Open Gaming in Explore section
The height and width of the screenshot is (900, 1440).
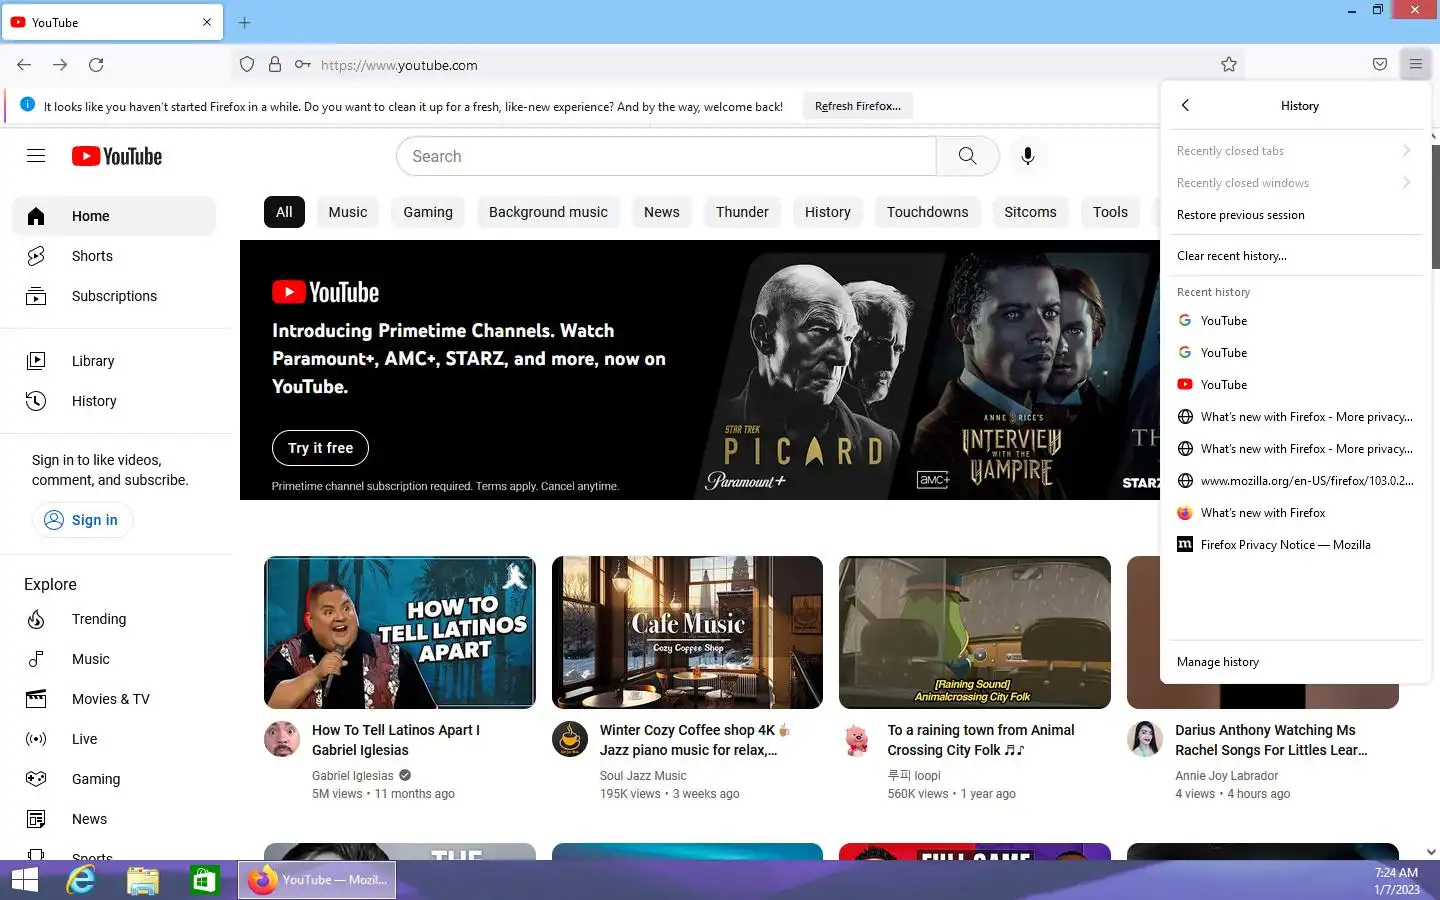114,779
